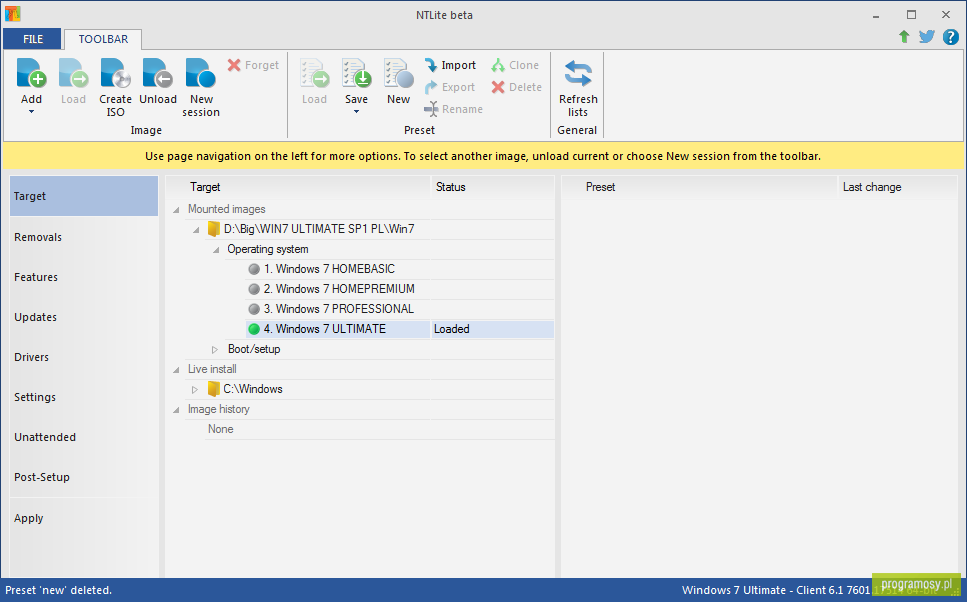Screen dimensions: 967x602
Task: Collapse the Mounted images group
Action: click(x=176, y=210)
